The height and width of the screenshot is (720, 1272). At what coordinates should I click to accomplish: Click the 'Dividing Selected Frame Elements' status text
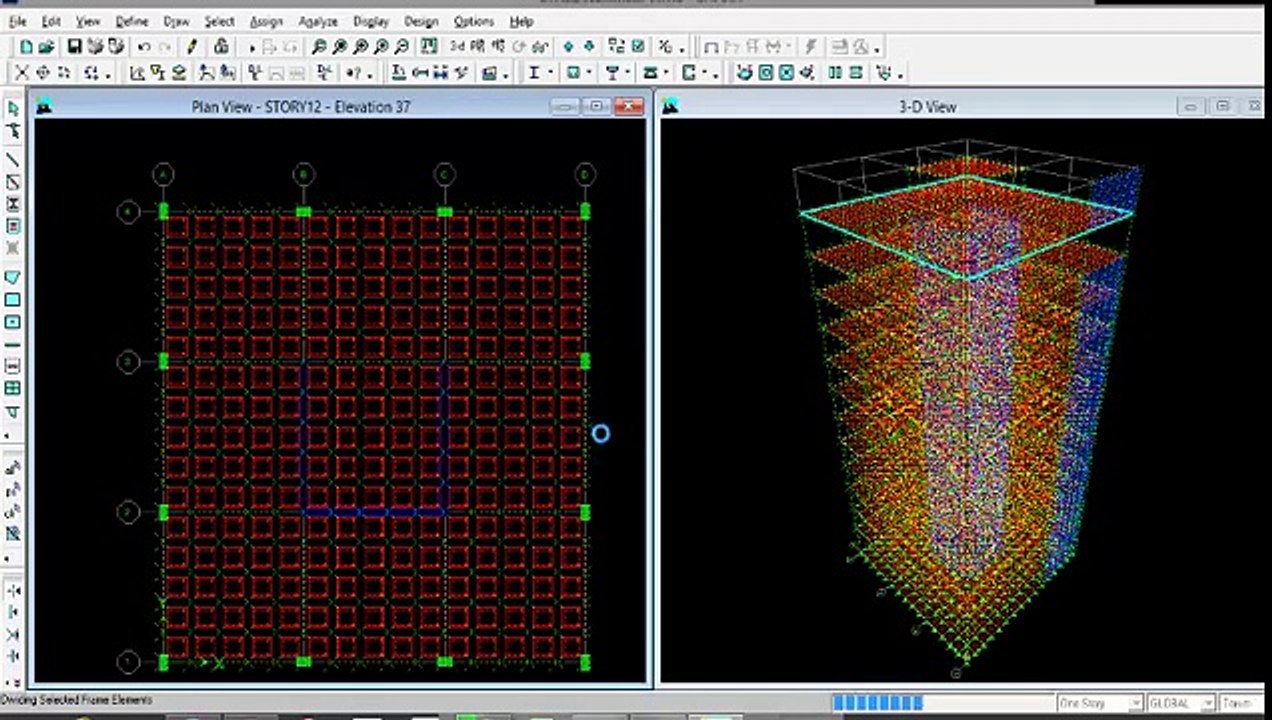pyautogui.click(x=76, y=700)
